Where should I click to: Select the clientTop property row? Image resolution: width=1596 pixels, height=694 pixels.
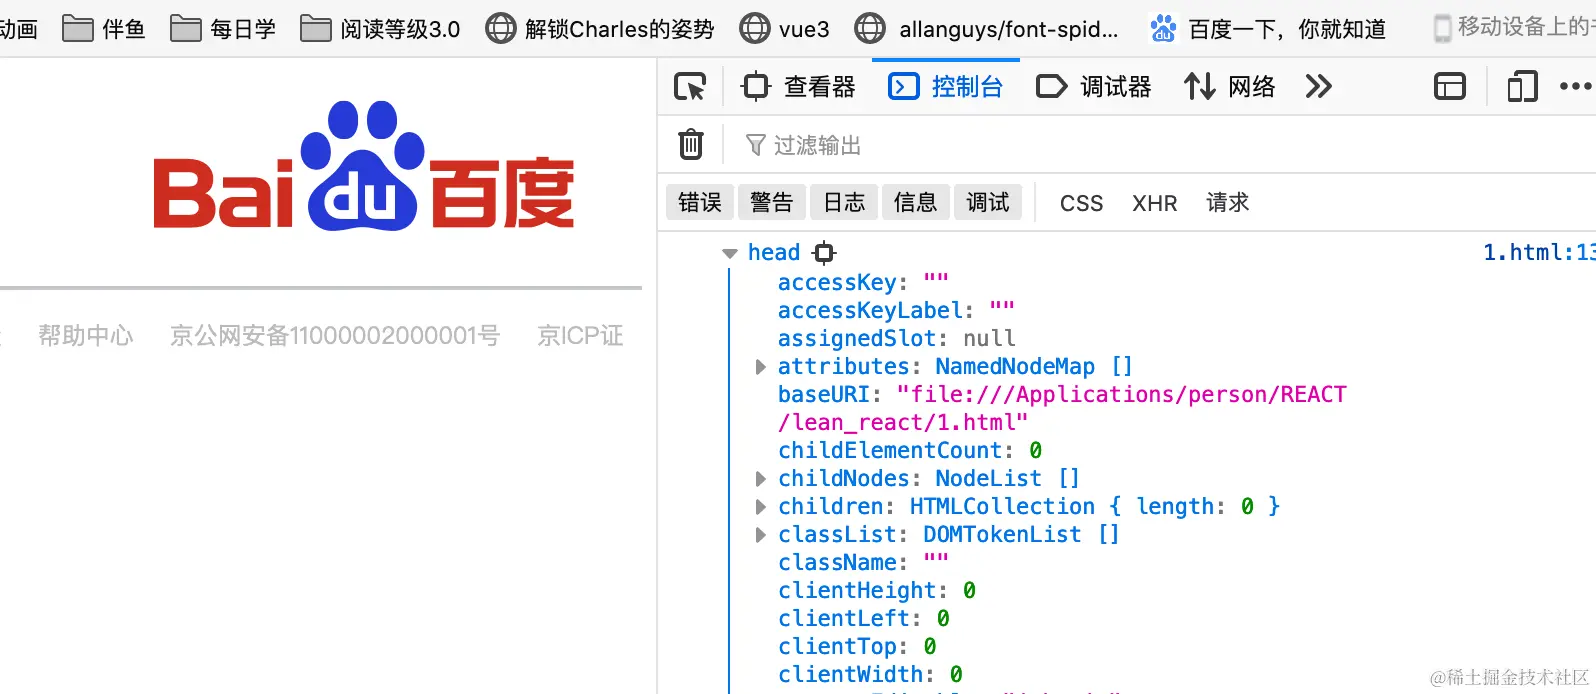(x=857, y=646)
